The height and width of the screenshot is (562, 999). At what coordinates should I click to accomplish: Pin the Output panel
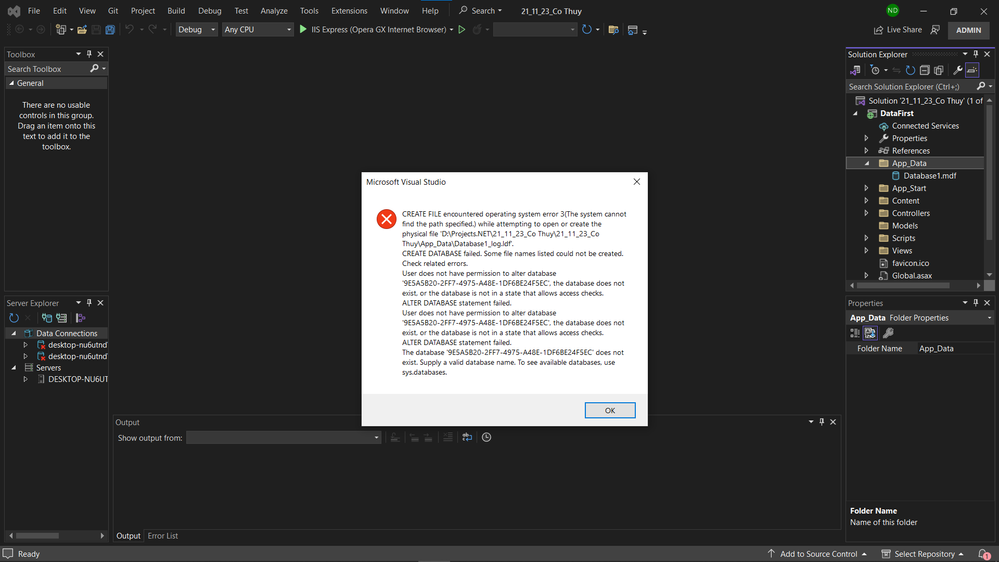click(822, 422)
